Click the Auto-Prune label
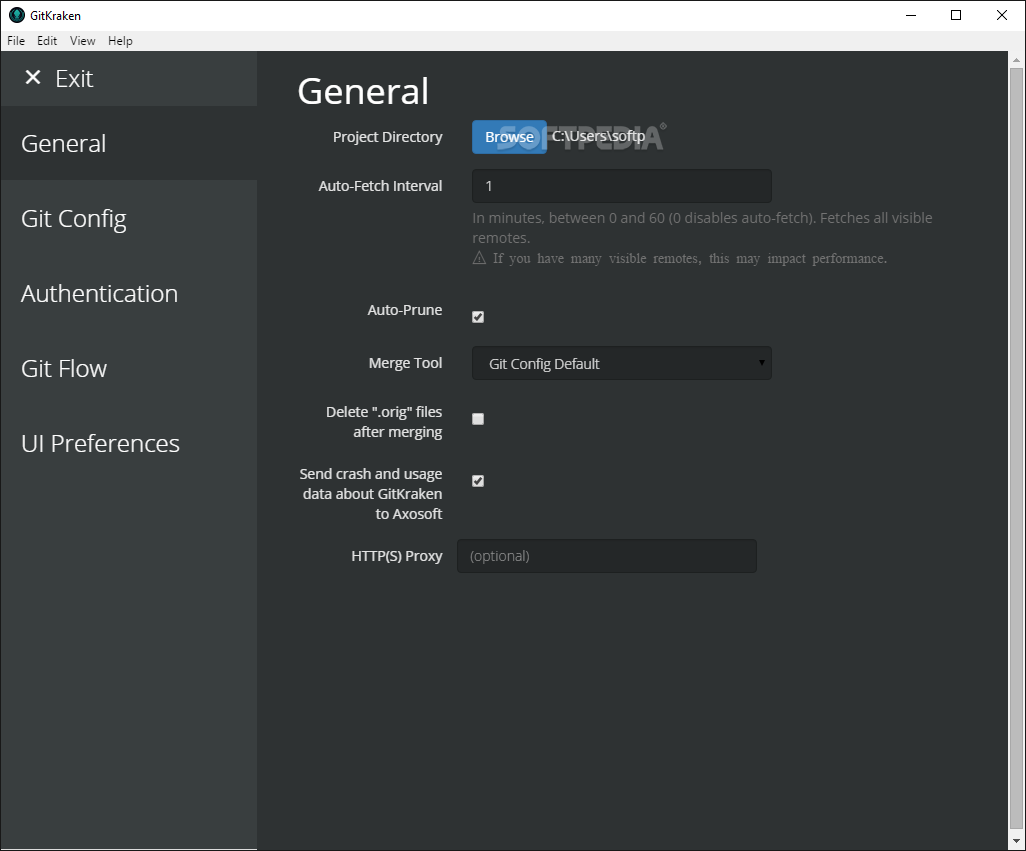 [404, 310]
